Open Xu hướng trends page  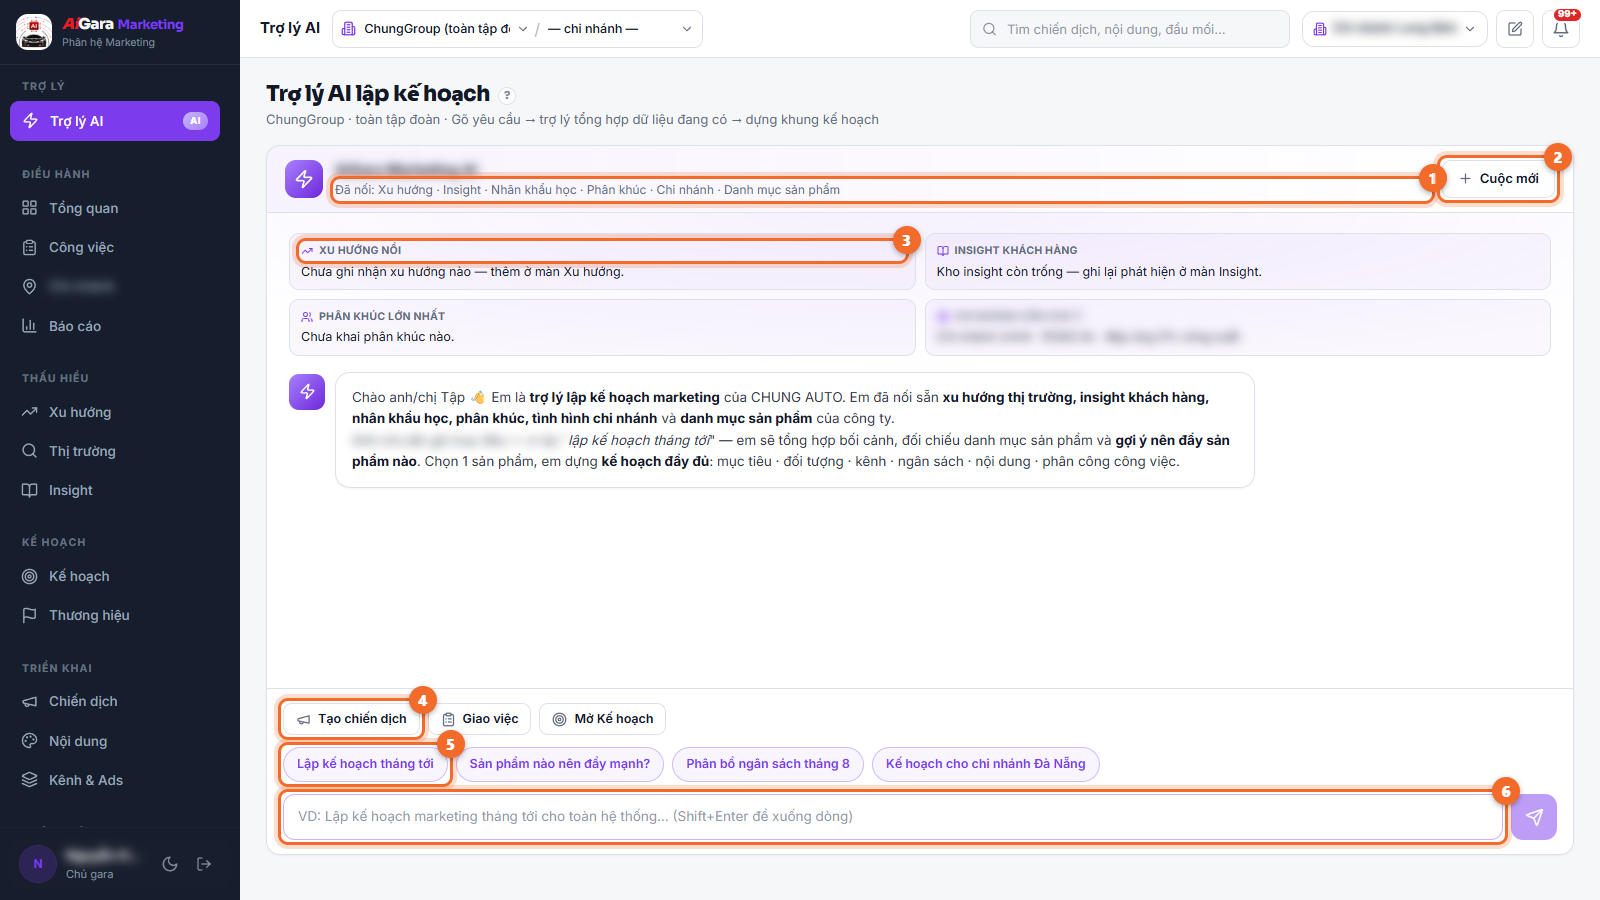click(115, 412)
